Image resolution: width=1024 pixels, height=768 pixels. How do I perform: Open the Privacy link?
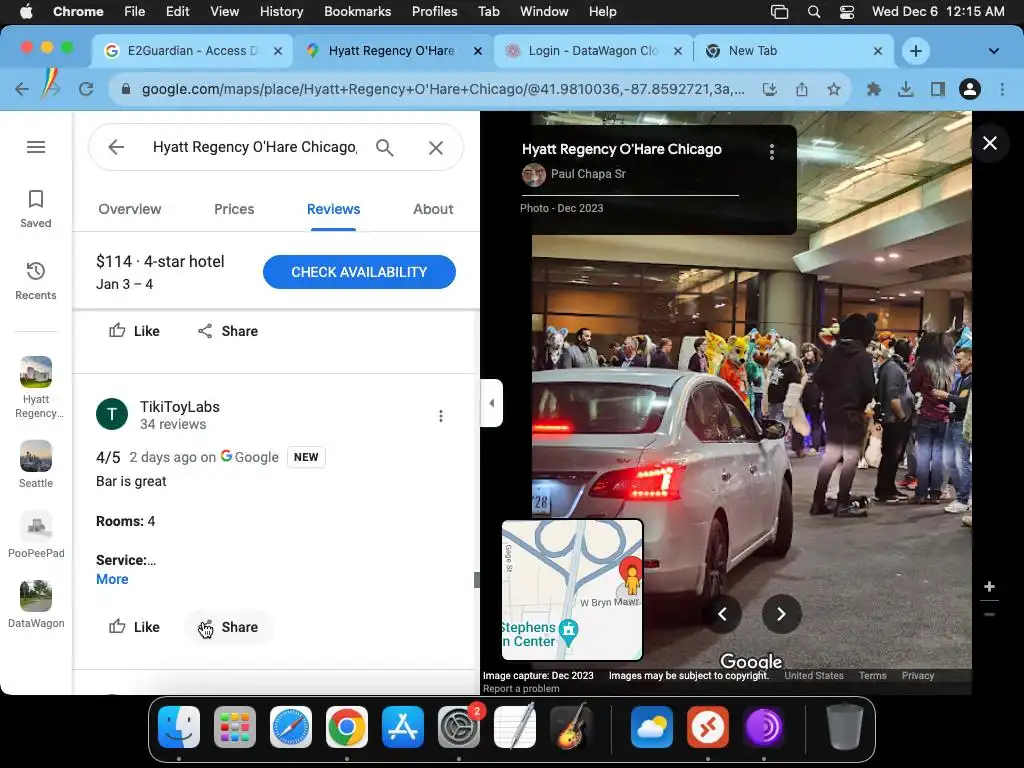point(918,675)
